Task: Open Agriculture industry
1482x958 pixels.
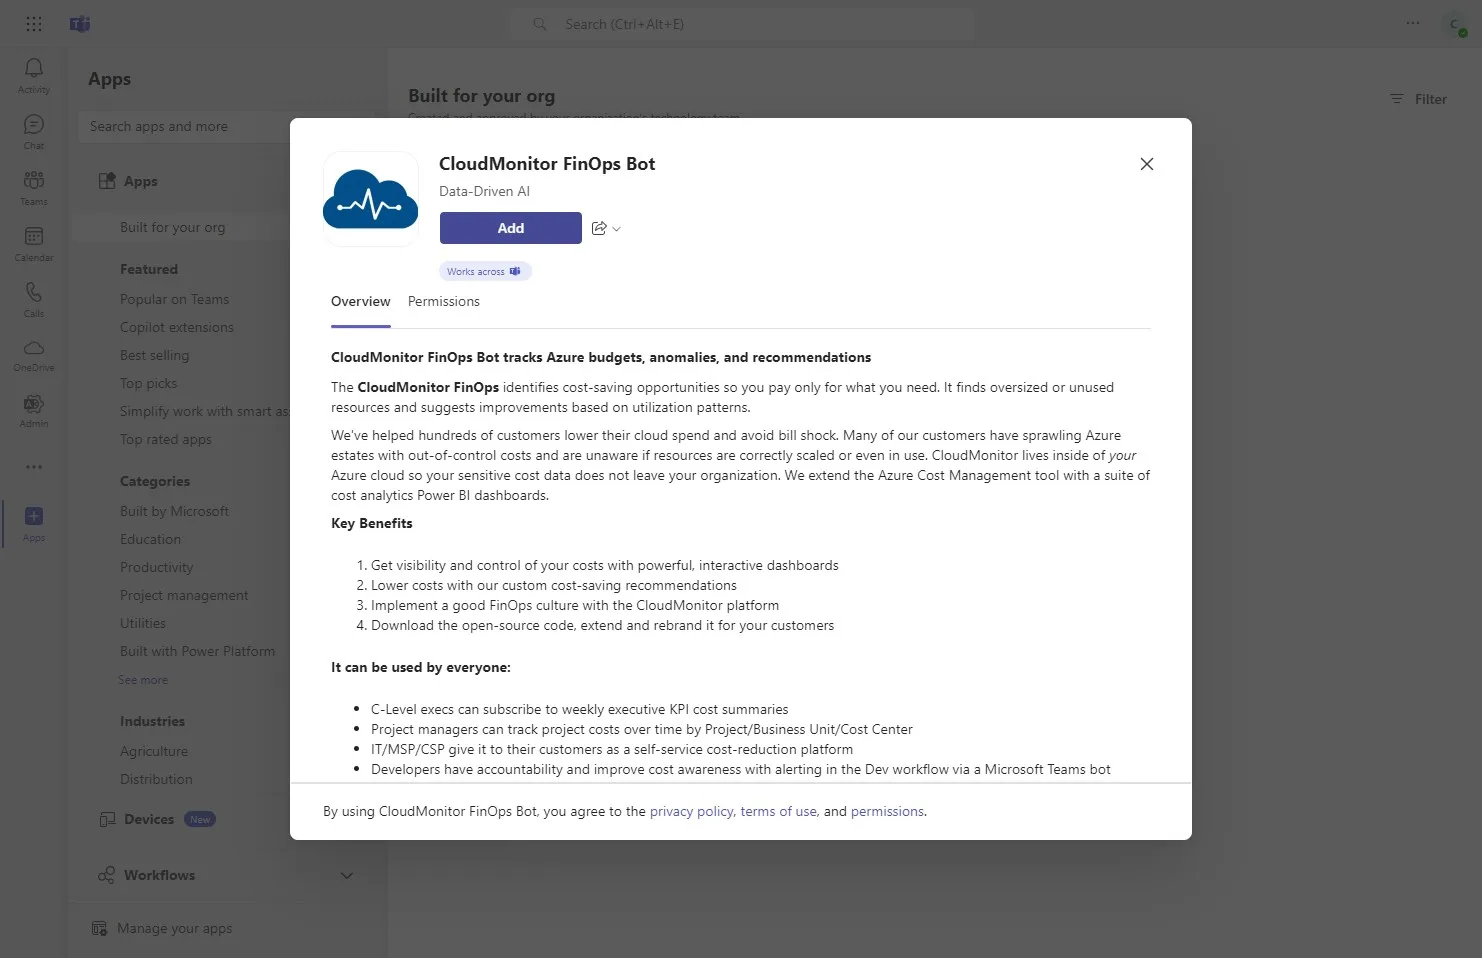Action: (x=154, y=751)
